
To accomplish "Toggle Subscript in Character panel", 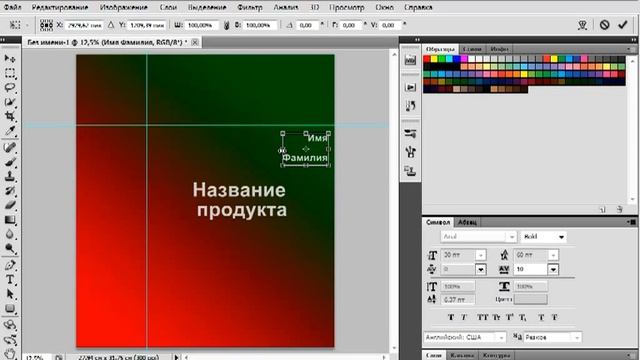I will (x=523, y=317).
